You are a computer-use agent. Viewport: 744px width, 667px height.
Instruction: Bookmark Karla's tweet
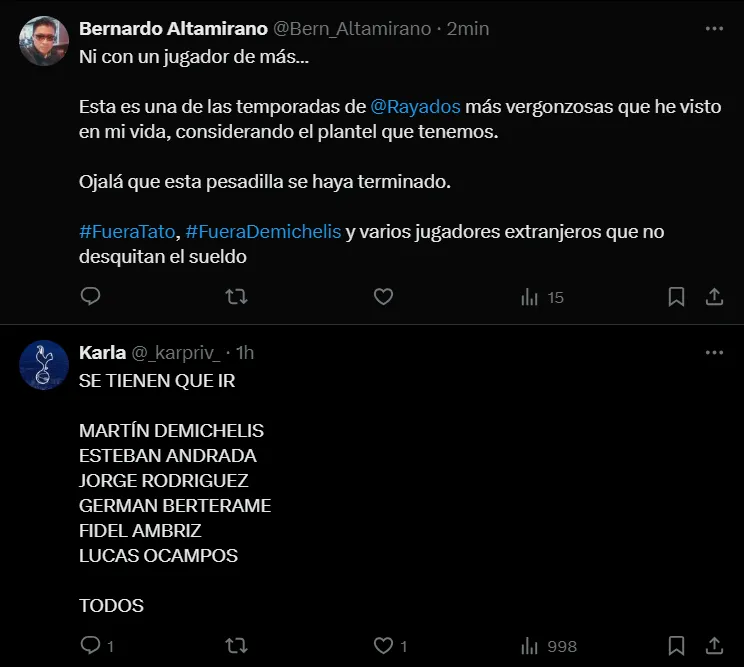pos(676,646)
